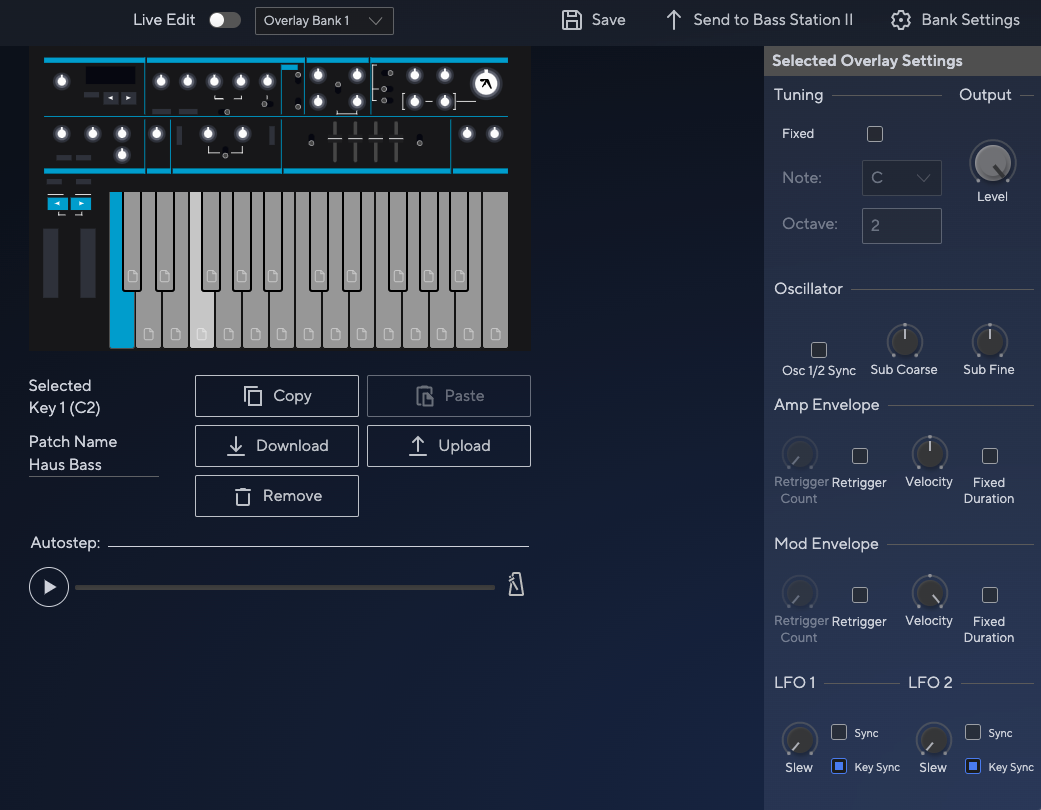Enable the Osc 1/2 Sync checkbox
The height and width of the screenshot is (810, 1041).
[x=819, y=350]
